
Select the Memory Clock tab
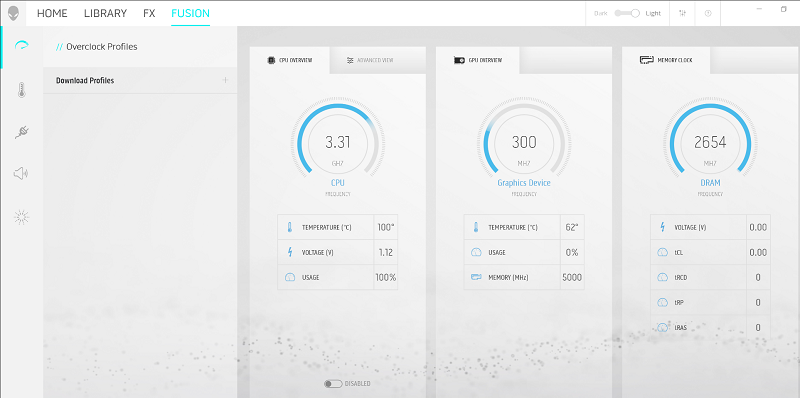tap(666, 60)
